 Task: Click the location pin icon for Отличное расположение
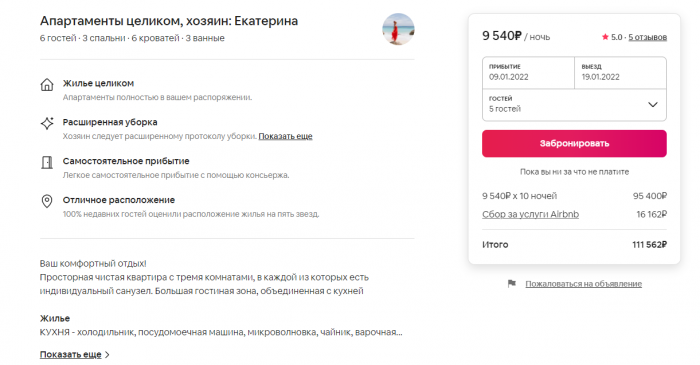tap(47, 201)
